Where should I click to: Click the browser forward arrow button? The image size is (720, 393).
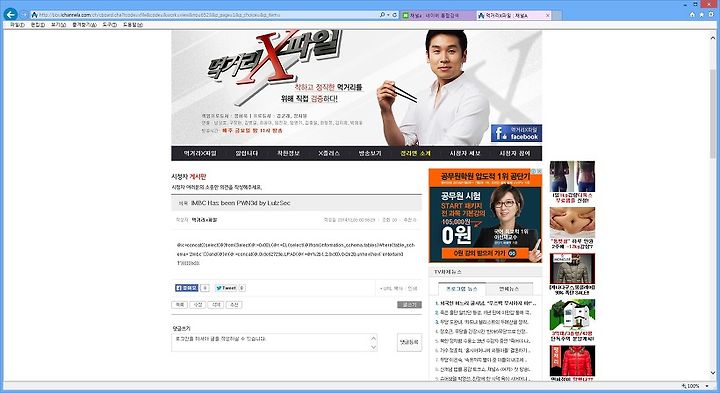24,15
